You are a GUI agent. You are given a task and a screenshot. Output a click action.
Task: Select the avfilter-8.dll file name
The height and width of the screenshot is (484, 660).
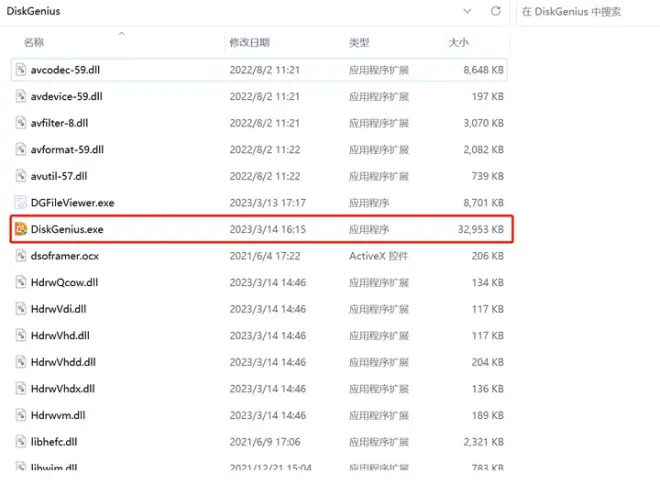click(60, 123)
